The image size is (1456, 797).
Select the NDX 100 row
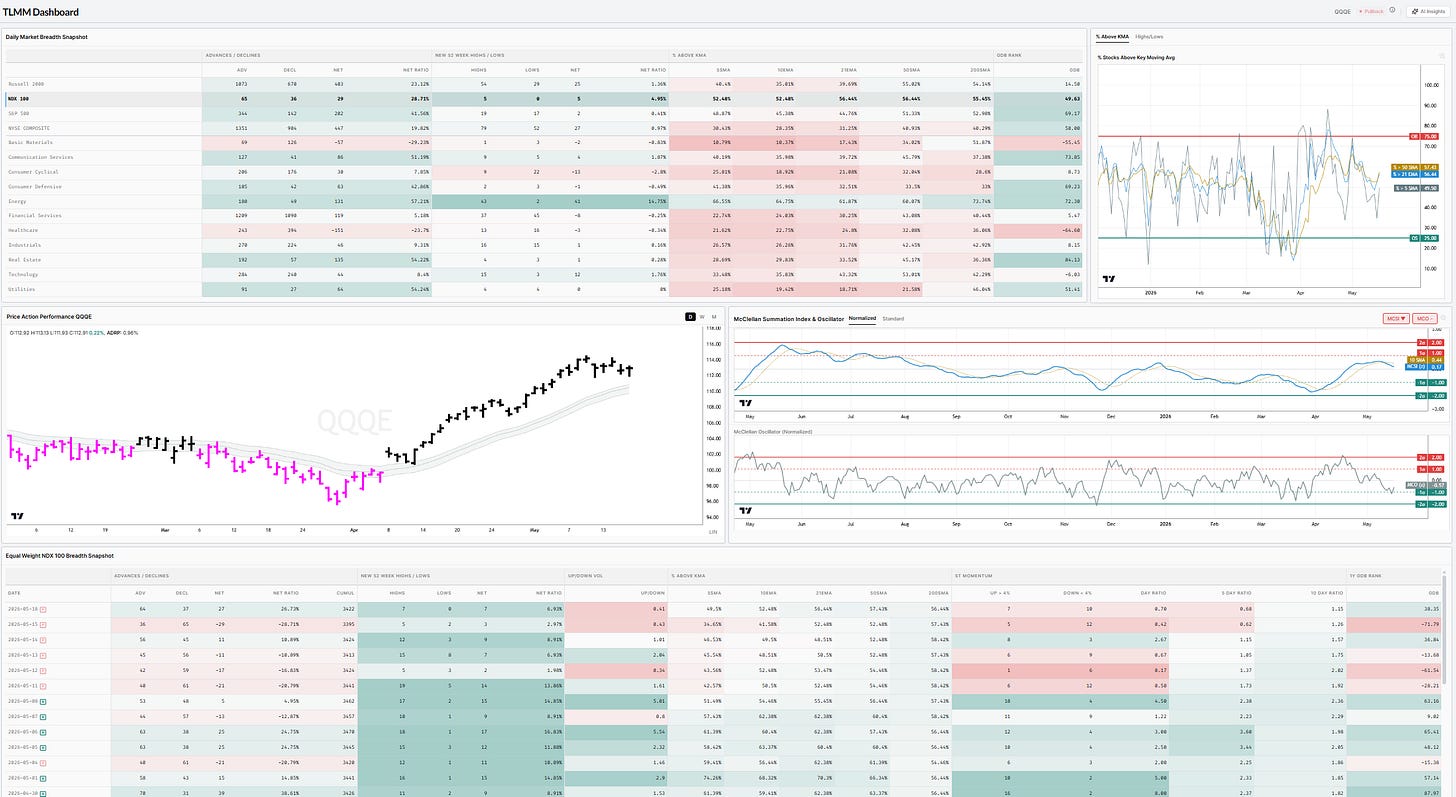[x=545, y=100]
